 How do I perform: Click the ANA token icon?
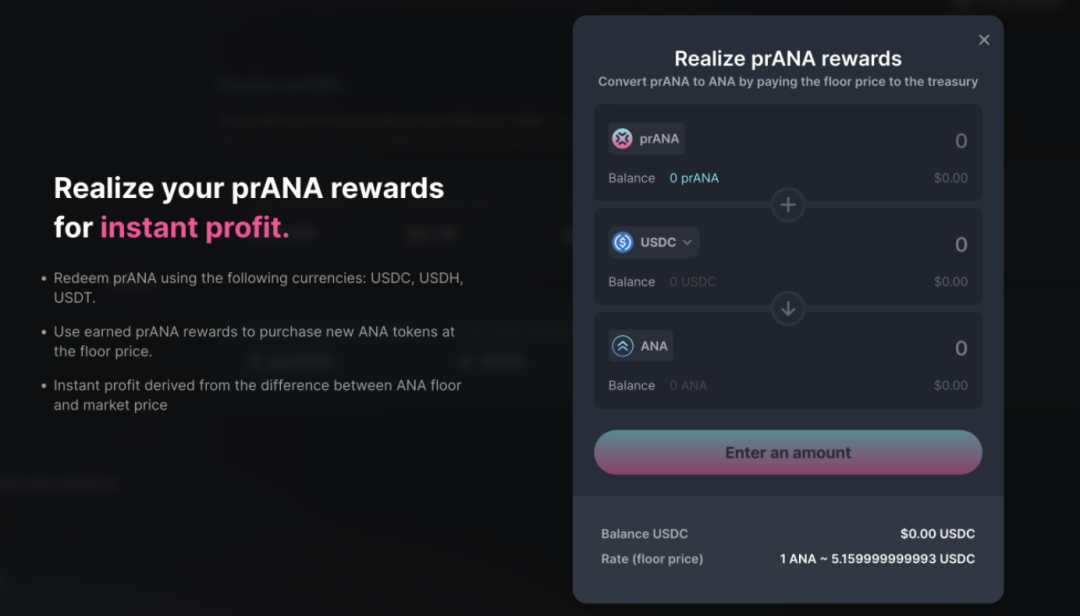(623, 346)
